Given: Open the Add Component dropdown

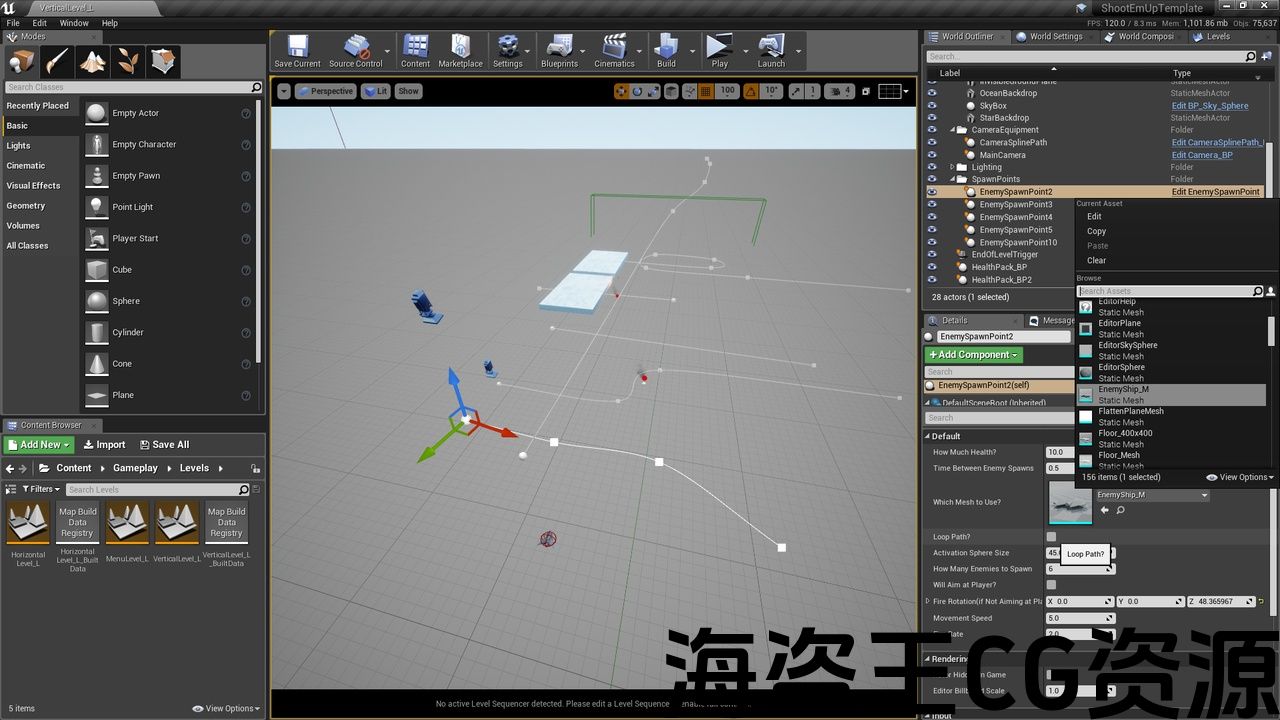Looking at the screenshot, I should click(973, 355).
